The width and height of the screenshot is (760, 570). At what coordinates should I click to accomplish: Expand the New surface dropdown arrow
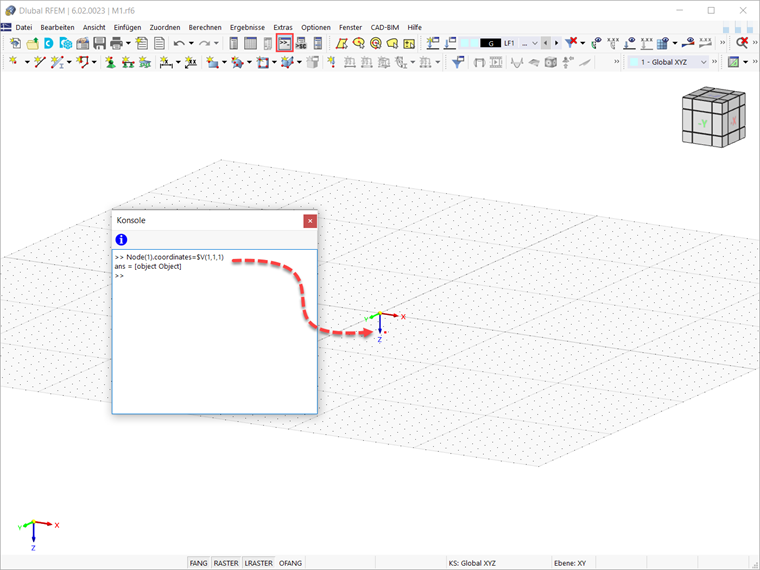224,62
